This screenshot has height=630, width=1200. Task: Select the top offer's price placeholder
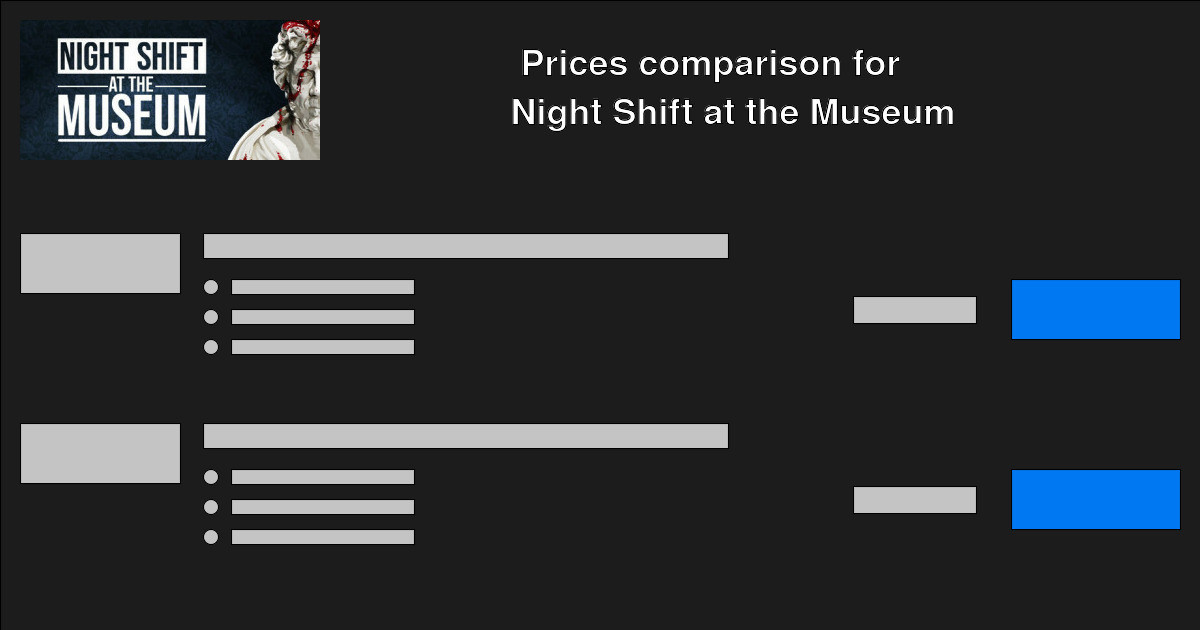pos(915,310)
